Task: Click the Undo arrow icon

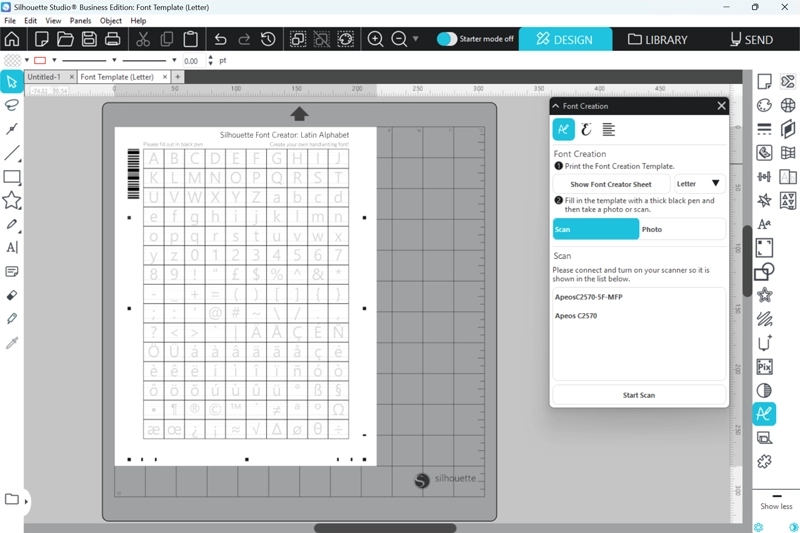Action: coord(220,40)
